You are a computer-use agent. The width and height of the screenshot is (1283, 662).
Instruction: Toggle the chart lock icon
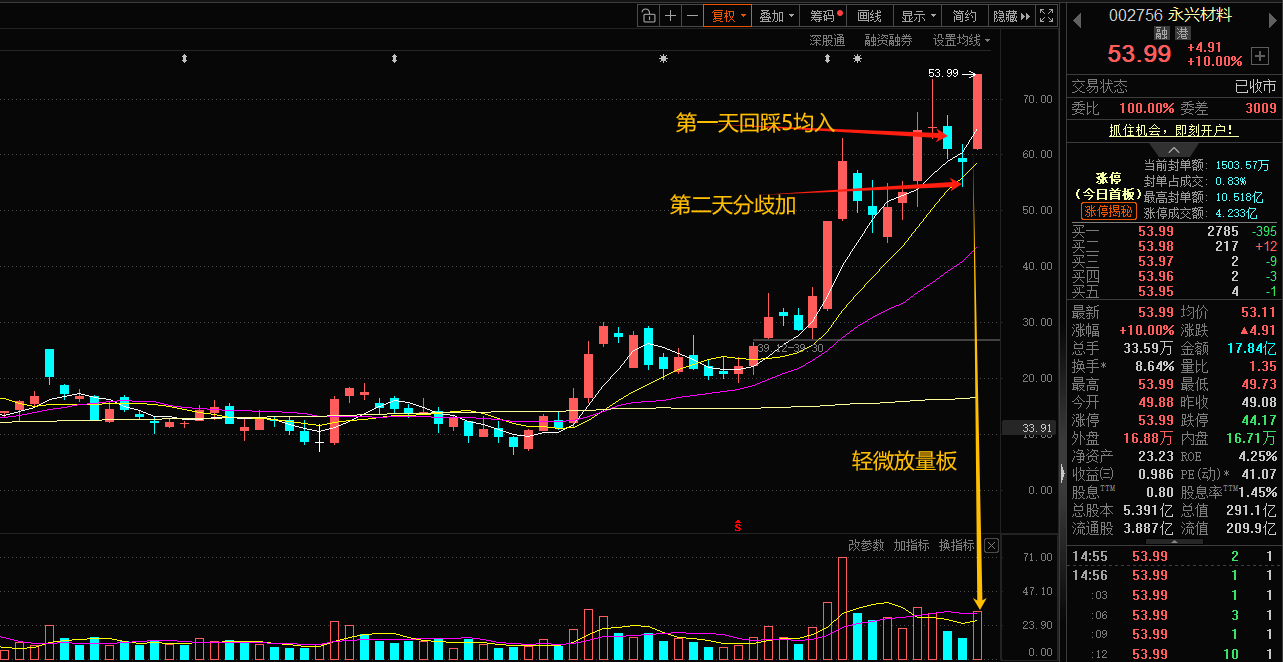[648, 15]
